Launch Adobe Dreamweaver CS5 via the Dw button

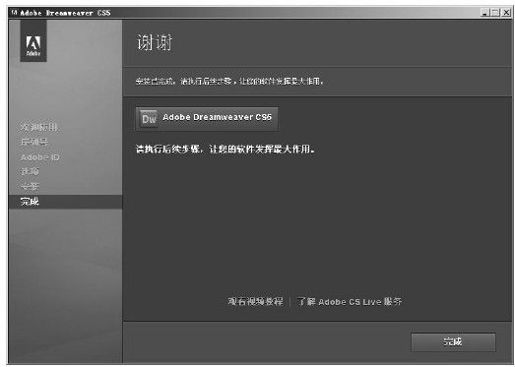coord(207,118)
